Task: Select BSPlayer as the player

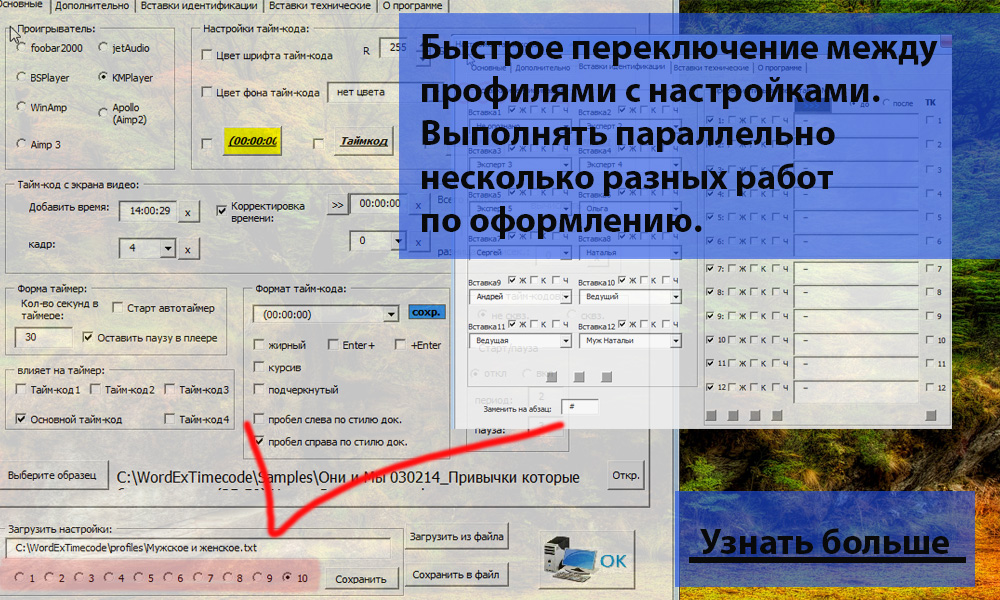Action: (x=22, y=77)
